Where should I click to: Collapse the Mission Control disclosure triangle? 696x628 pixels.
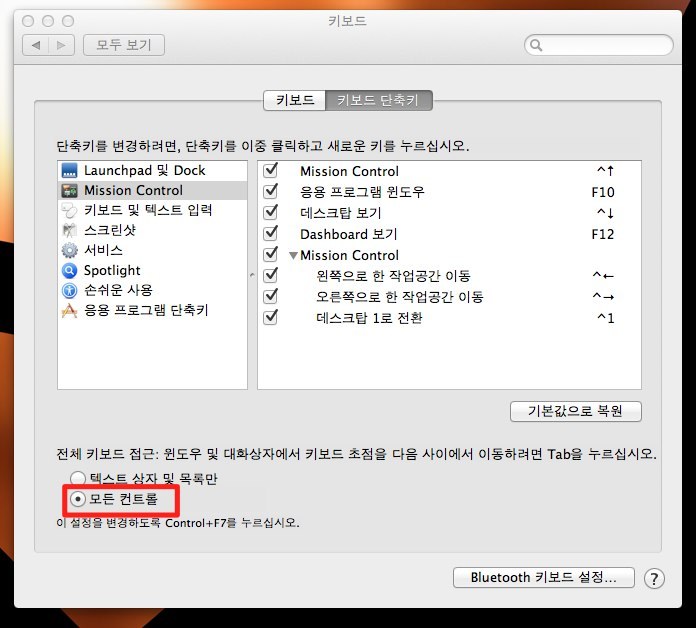(293, 256)
